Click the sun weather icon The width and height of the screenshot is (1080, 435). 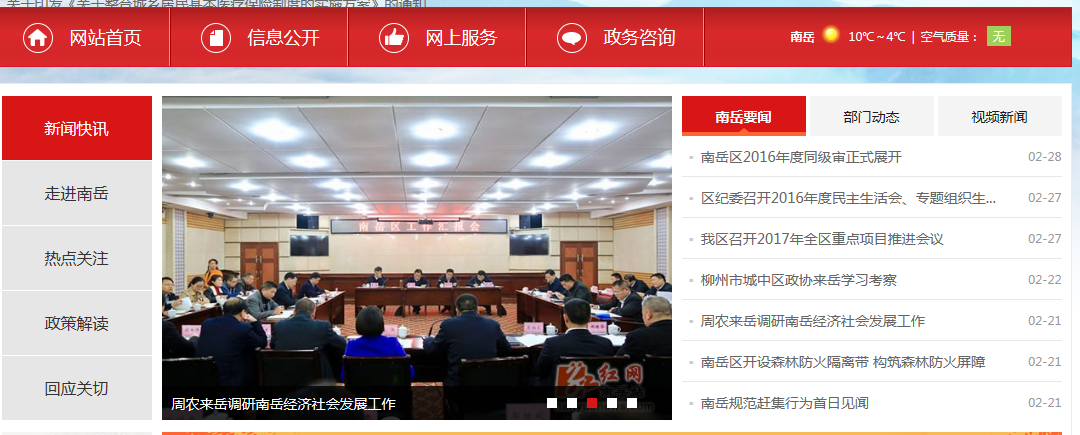[x=831, y=34]
